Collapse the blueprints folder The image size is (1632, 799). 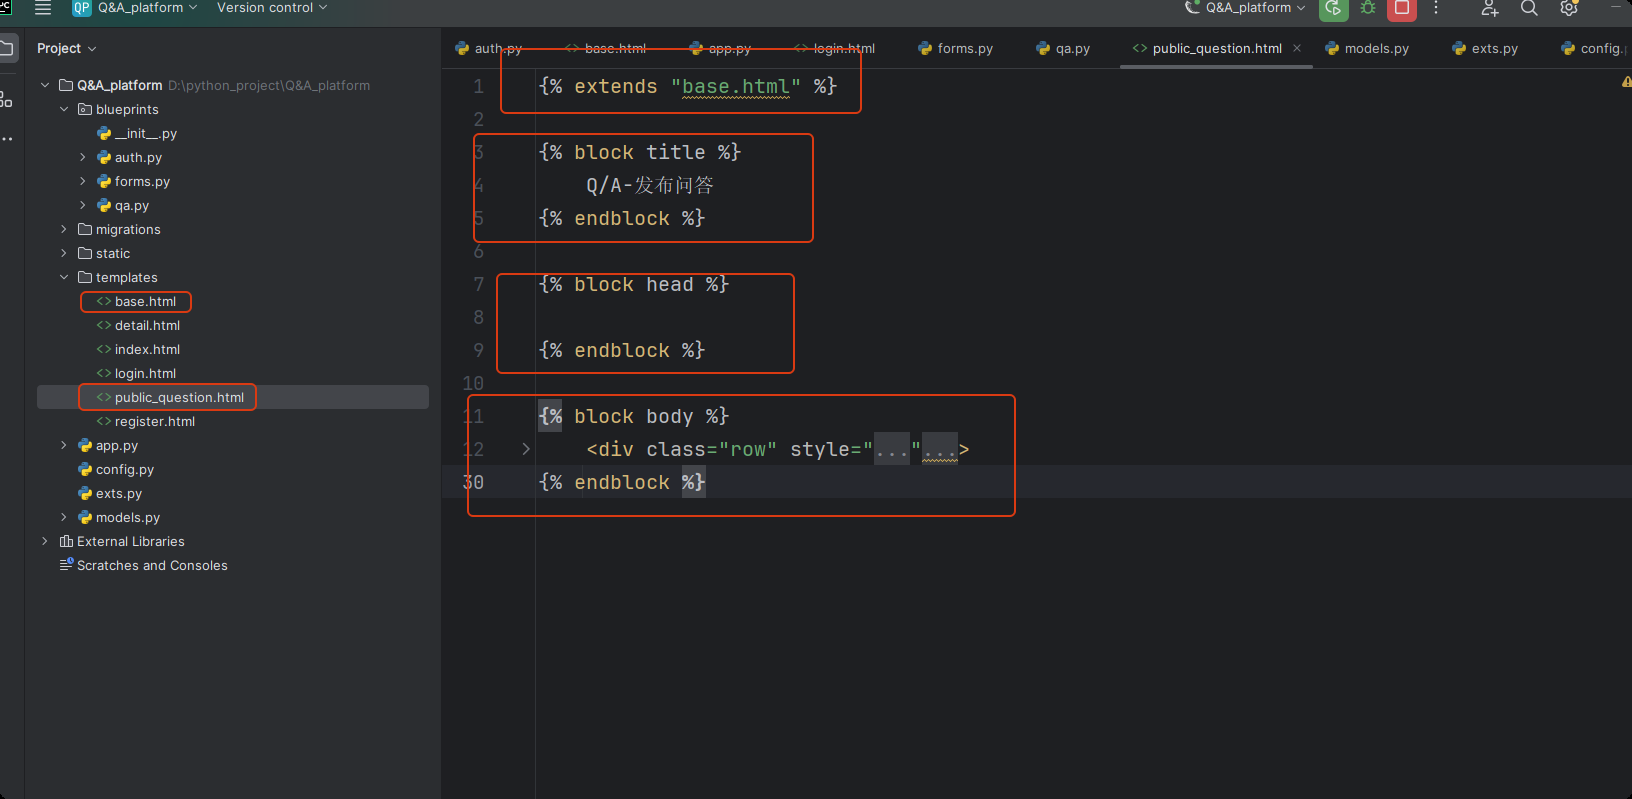point(64,109)
